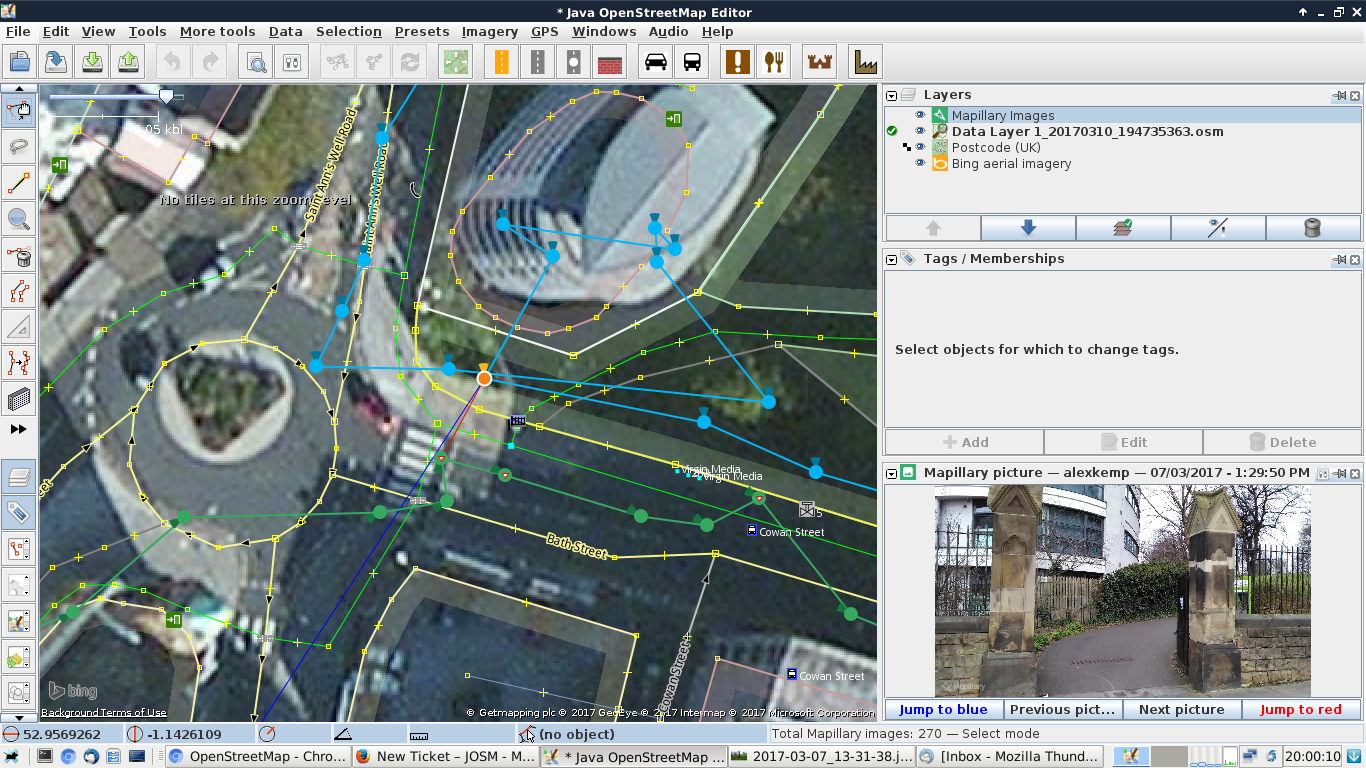Open the Car restrictions preset icon

pos(656,62)
